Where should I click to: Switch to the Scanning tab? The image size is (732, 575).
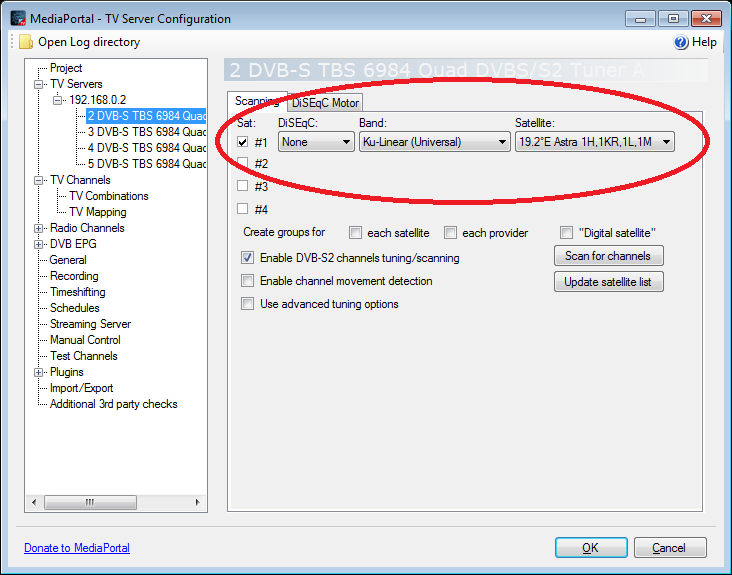[257, 101]
